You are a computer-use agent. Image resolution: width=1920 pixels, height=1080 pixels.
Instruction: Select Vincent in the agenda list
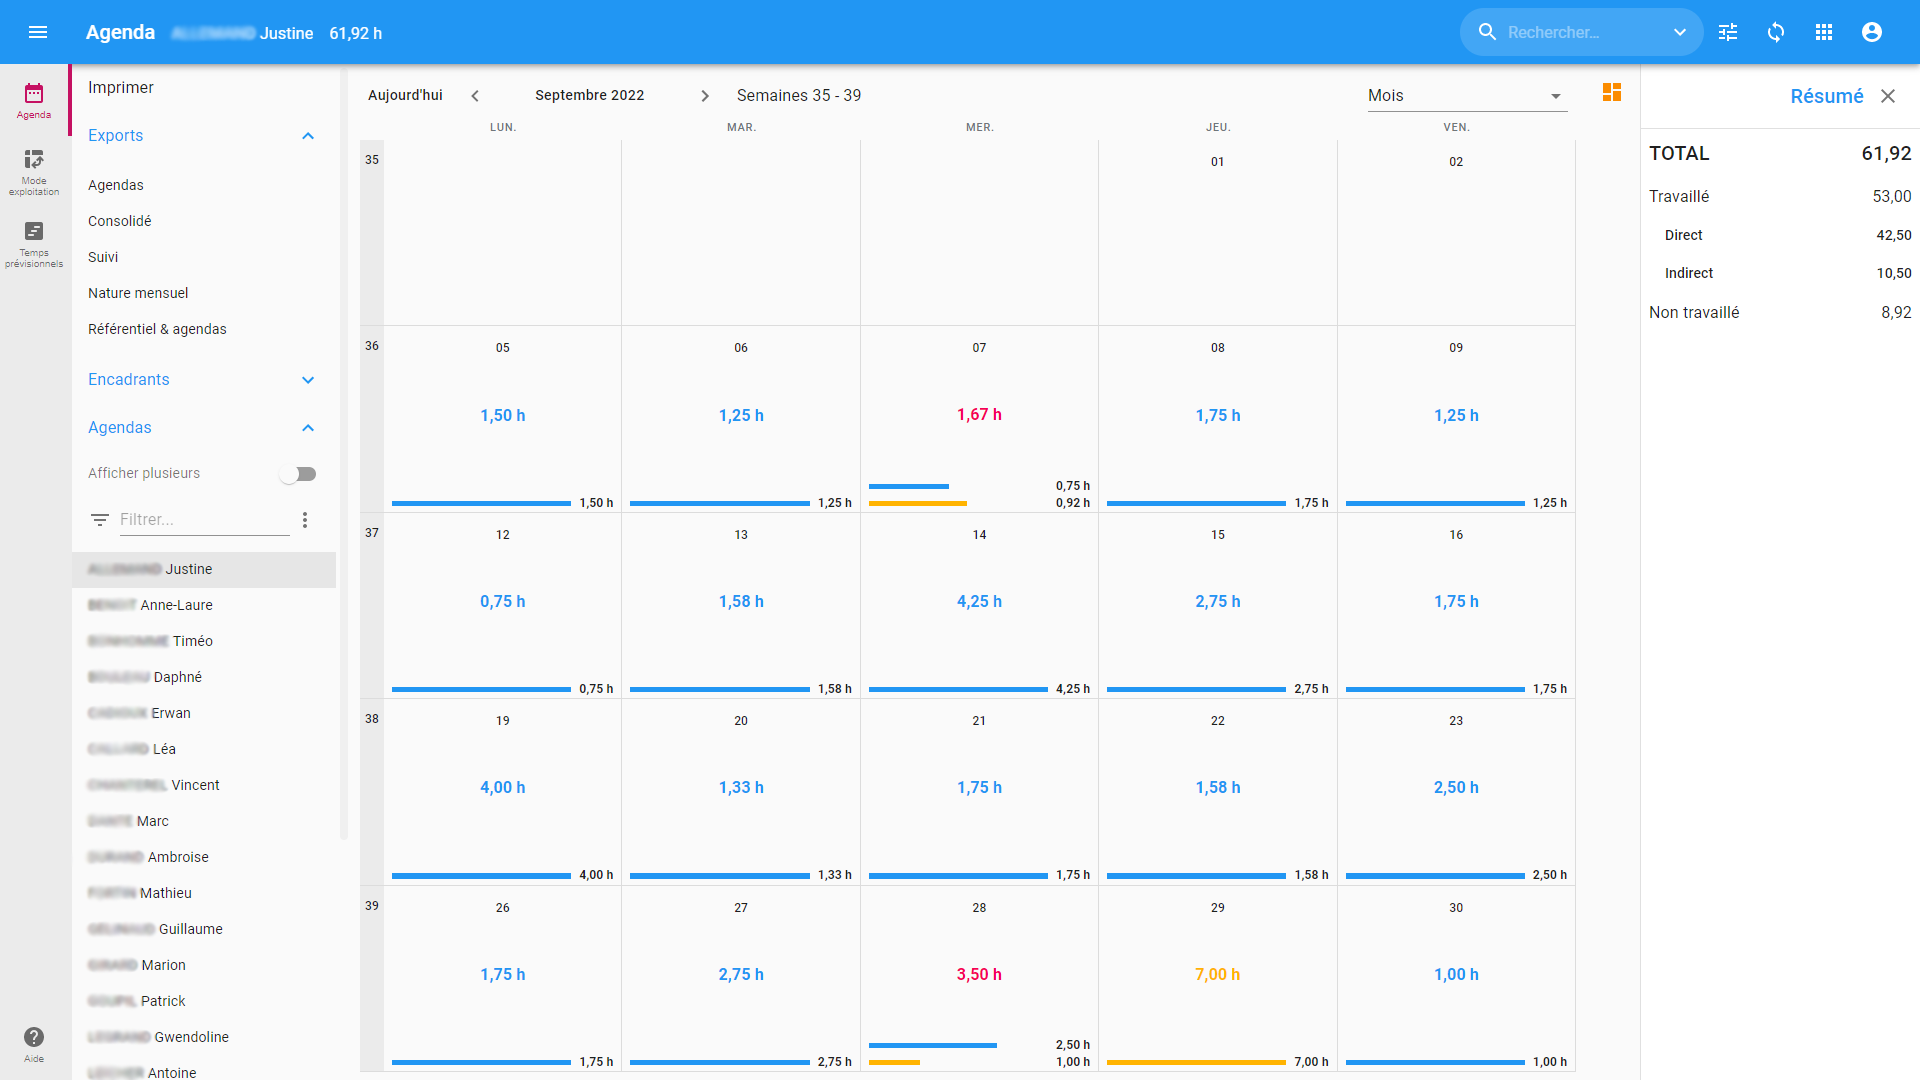[204, 785]
